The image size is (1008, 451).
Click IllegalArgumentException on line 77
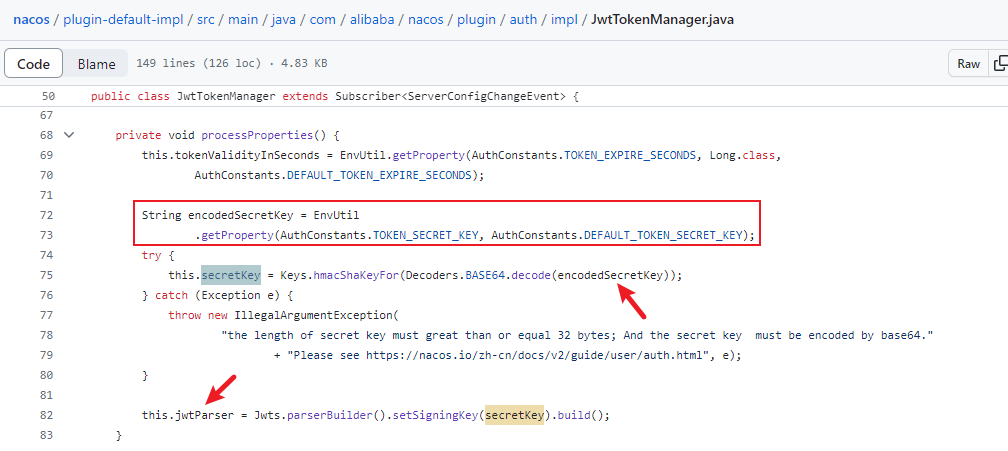[313, 315]
